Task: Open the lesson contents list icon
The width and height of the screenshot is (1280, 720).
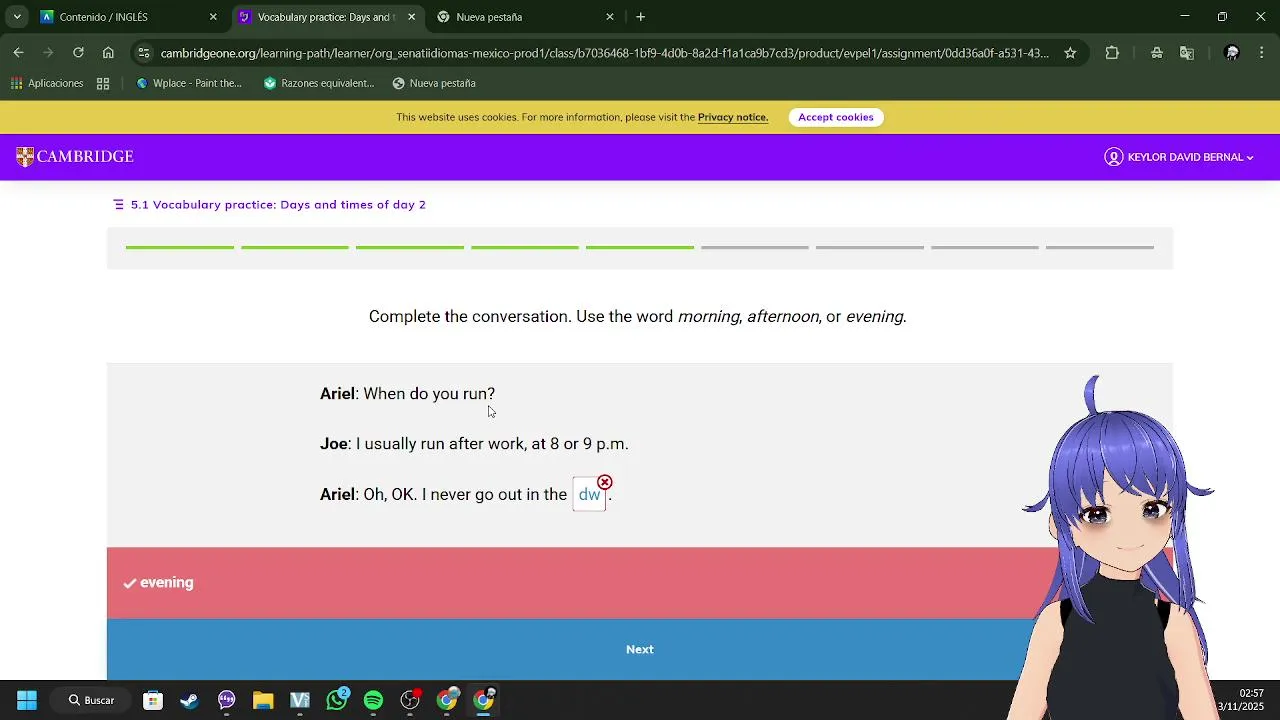Action: coord(118,204)
